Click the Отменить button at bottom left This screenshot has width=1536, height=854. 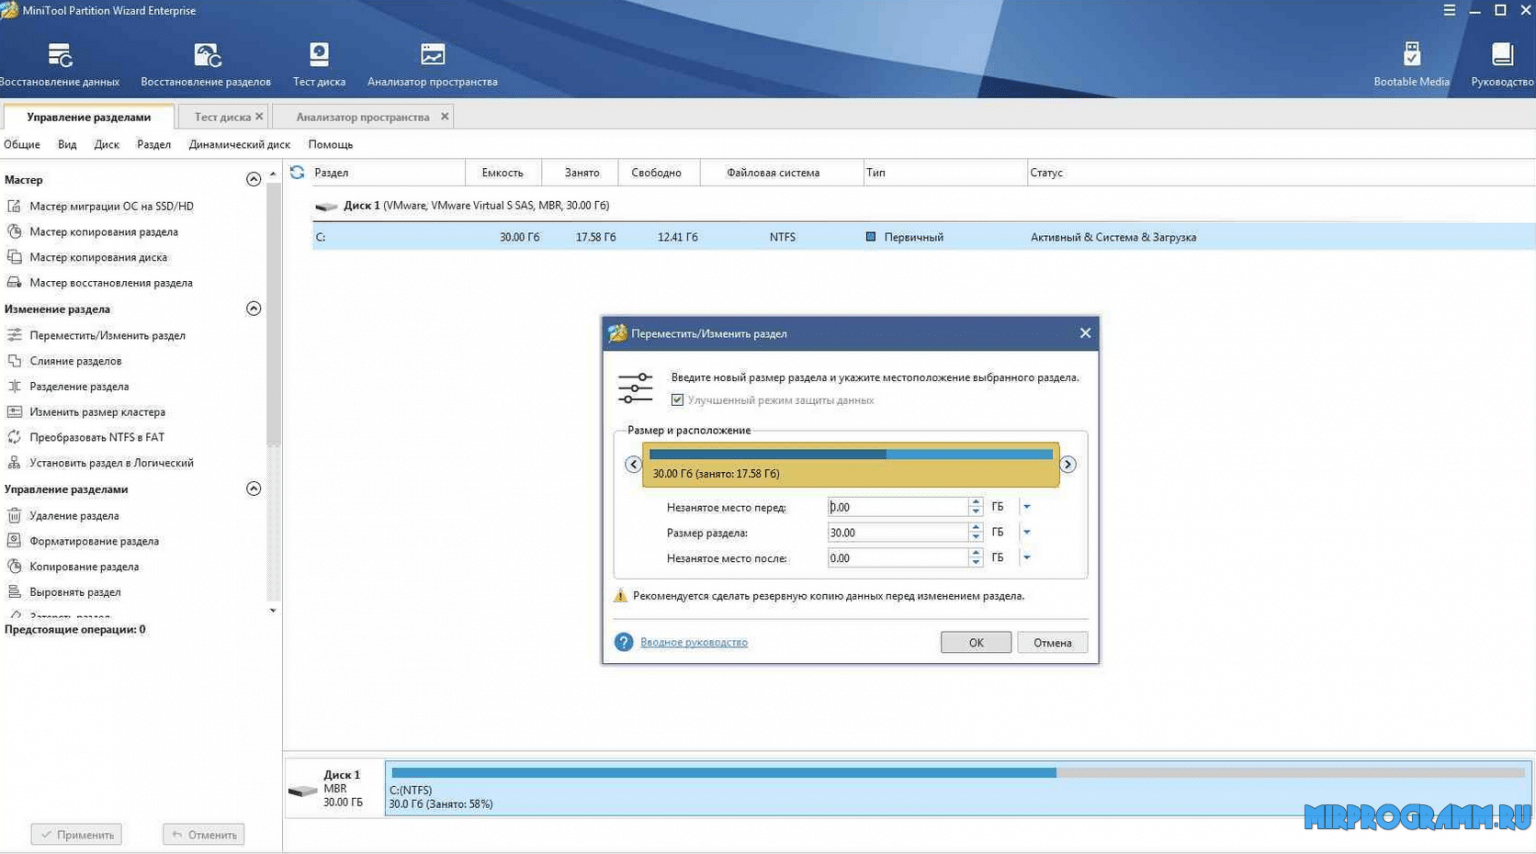tap(204, 834)
